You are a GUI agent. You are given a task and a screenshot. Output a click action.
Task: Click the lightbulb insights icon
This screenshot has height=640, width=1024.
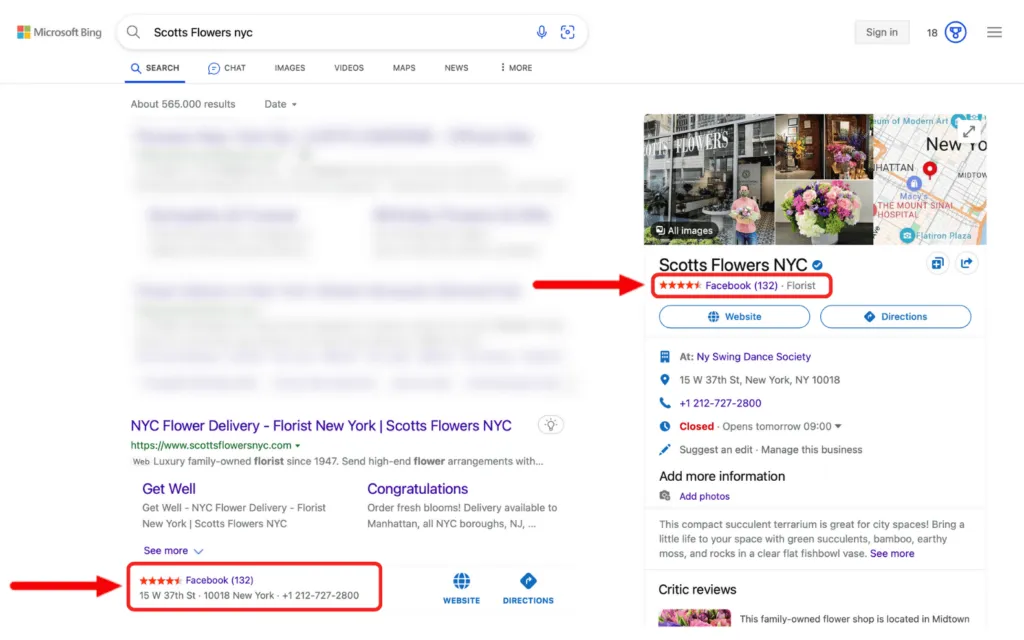click(x=551, y=425)
